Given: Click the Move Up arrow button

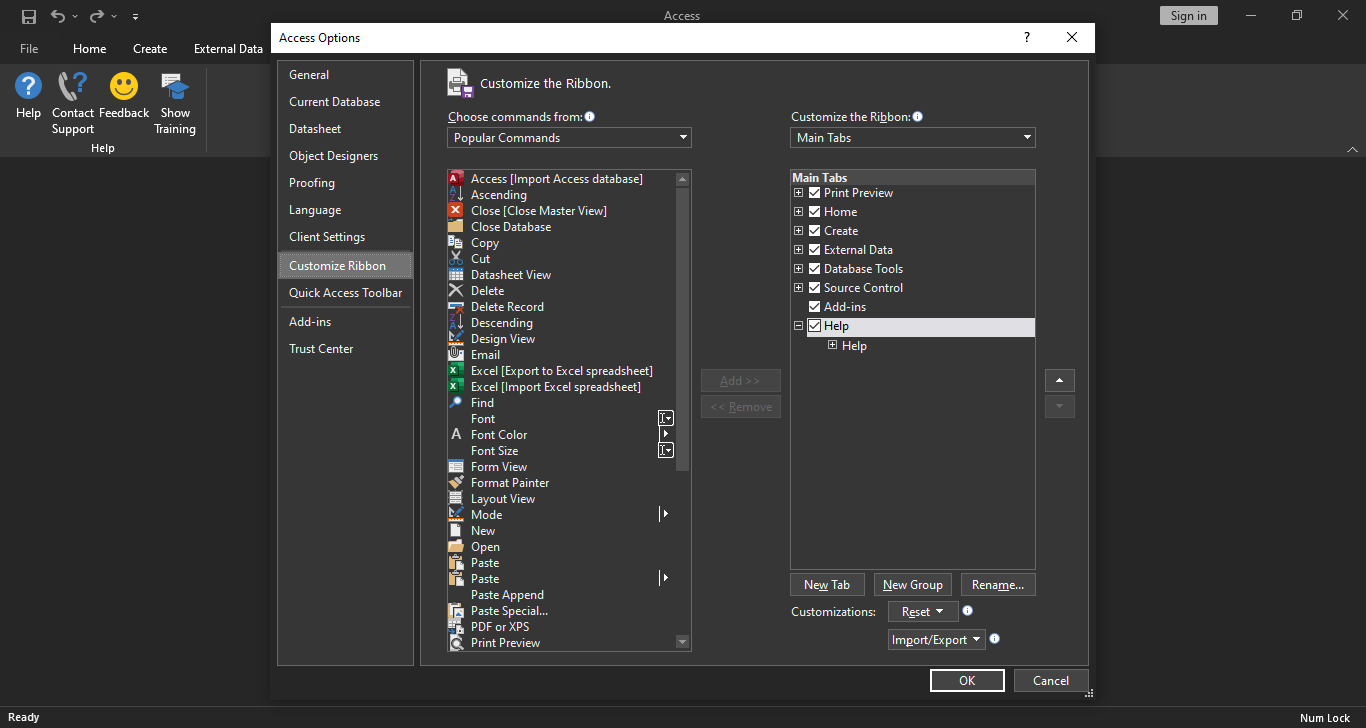Looking at the screenshot, I should pyautogui.click(x=1059, y=380).
